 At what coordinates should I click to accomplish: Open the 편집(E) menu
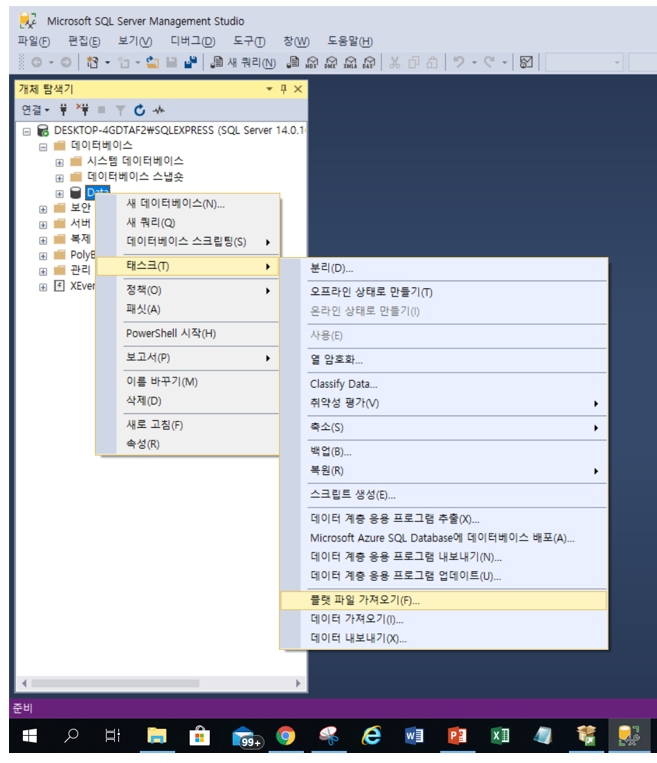(x=84, y=41)
